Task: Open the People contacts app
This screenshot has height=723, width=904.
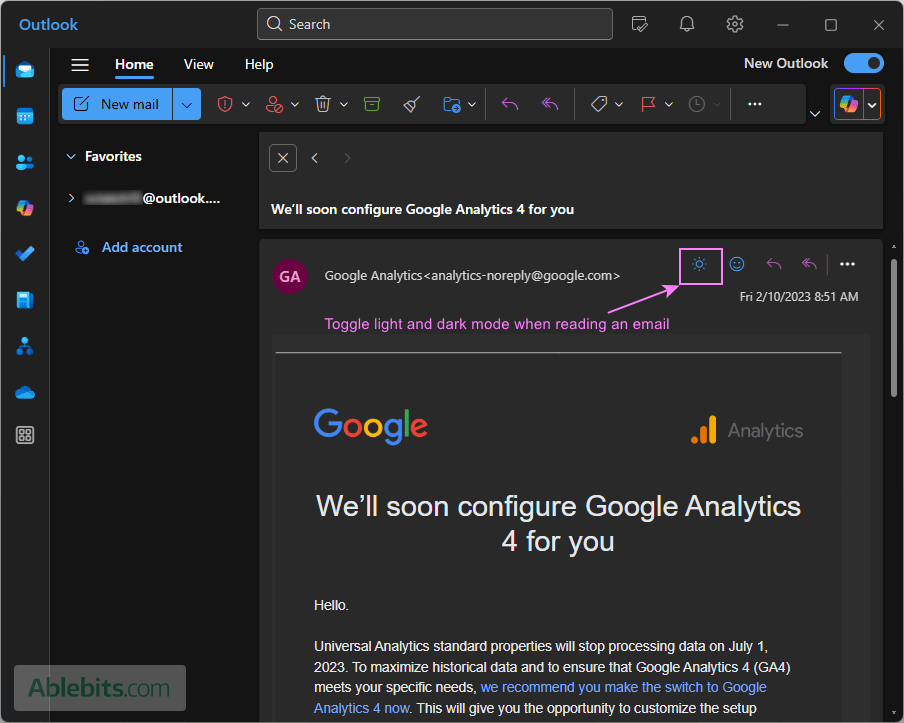Action: 25,163
